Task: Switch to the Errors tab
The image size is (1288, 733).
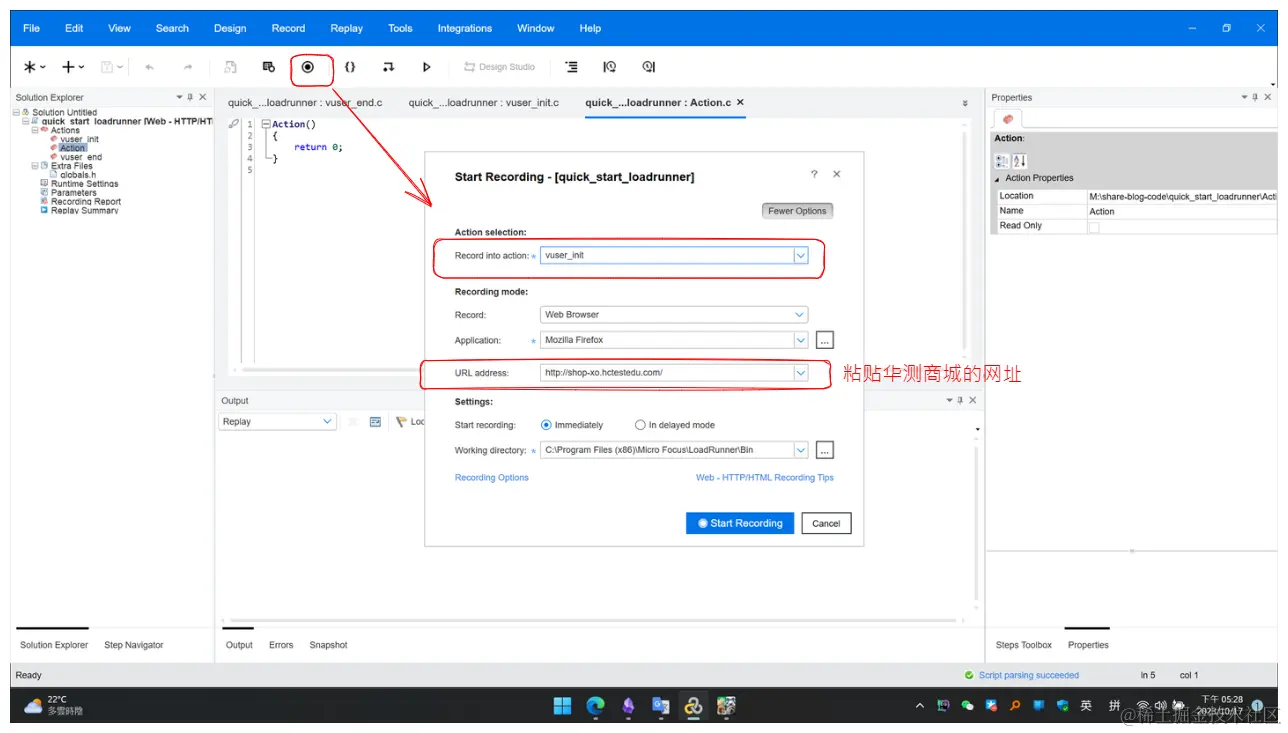Action: click(281, 645)
